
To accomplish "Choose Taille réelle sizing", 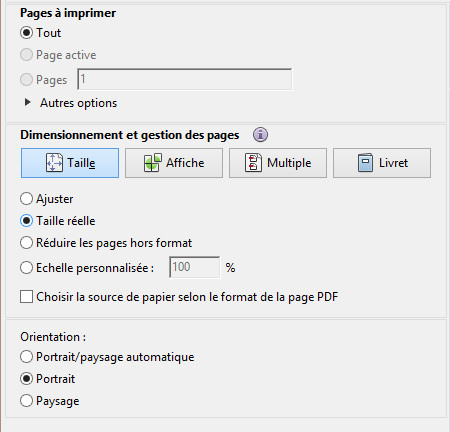I will pyautogui.click(x=26, y=221).
